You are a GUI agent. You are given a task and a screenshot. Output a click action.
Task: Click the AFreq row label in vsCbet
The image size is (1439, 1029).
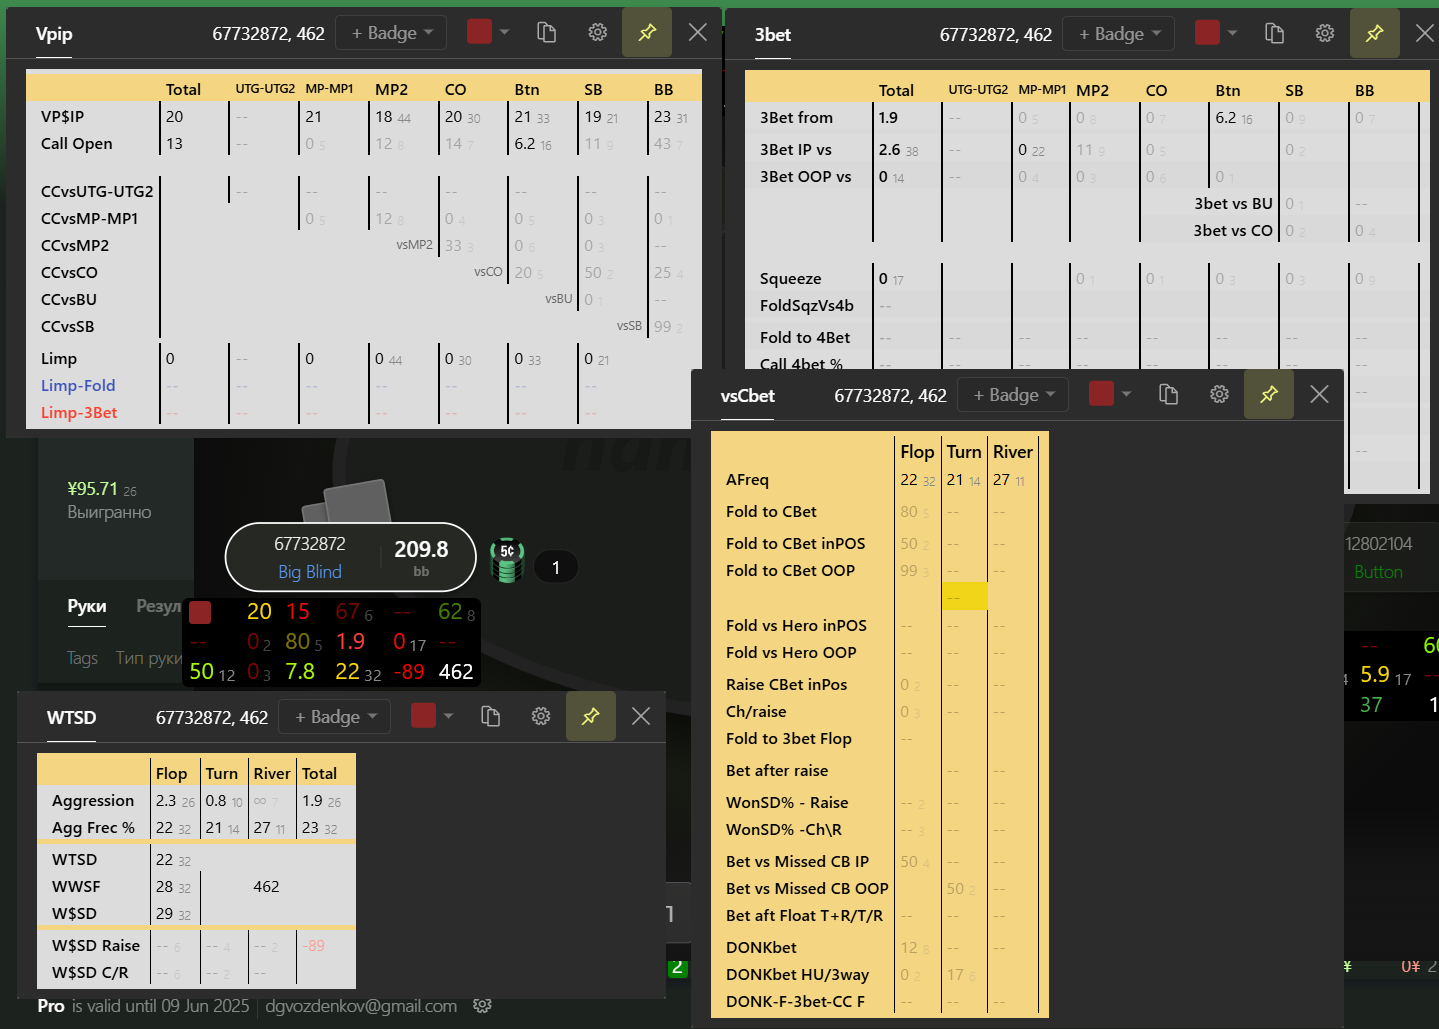click(748, 480)
